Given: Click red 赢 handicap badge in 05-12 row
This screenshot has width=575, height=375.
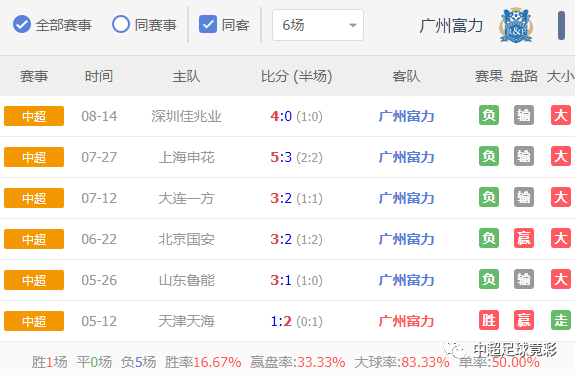Looking at the screenshot, I should click(524, 321).
